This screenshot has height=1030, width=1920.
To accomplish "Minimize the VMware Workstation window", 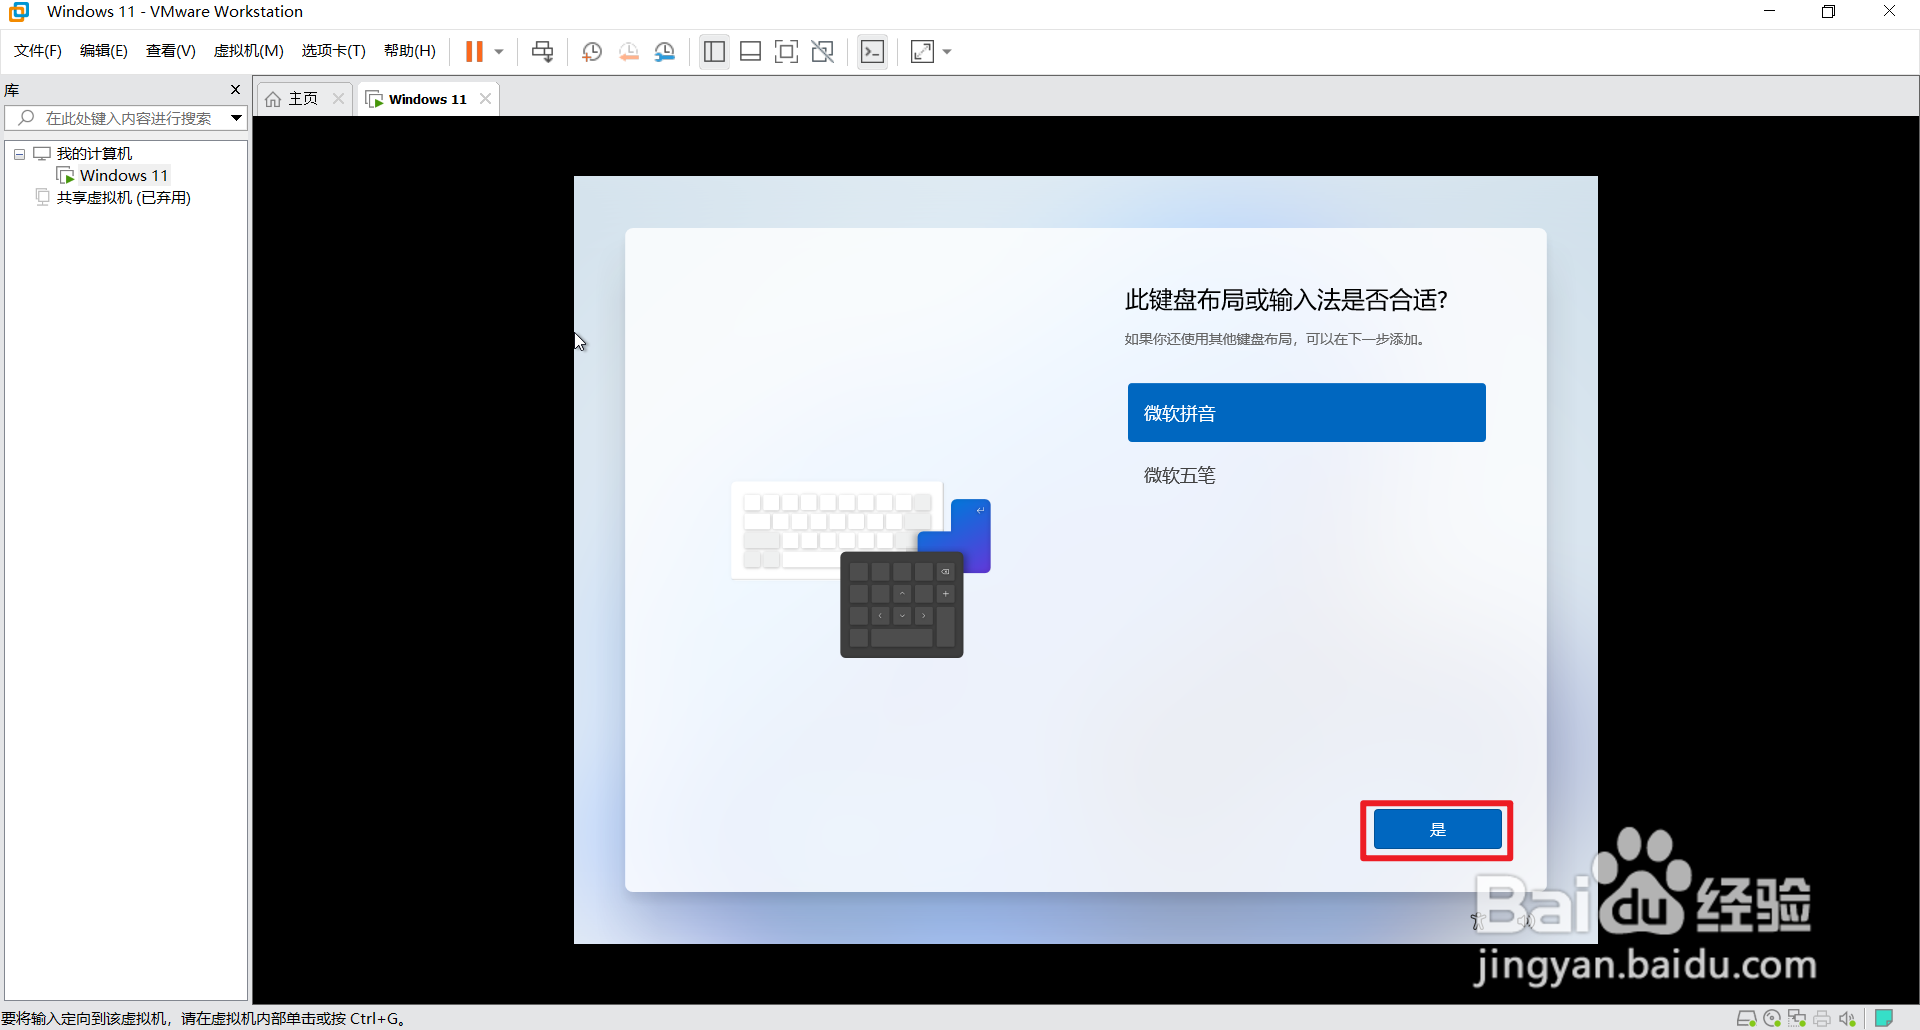I will pyautogui.click(x=1769, y=12).
